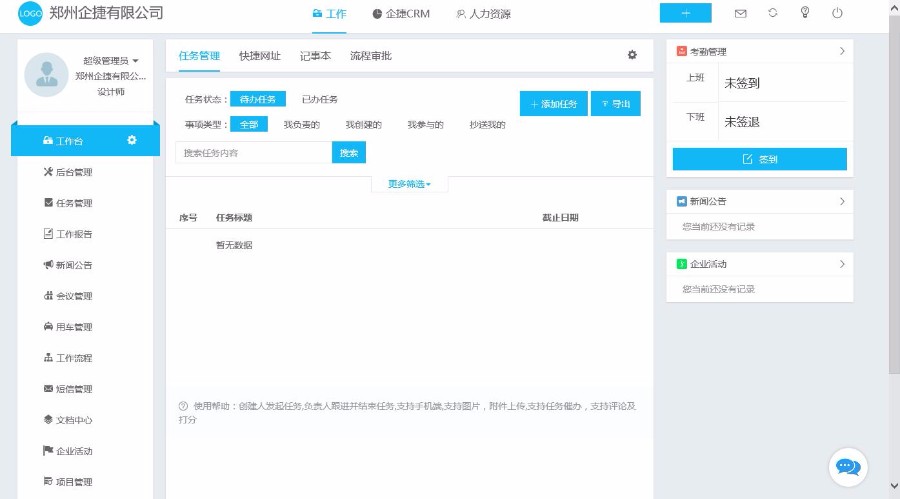Filter tasks by 我创建的
This screenshot has height=499, width=900.
click(363, 125)
